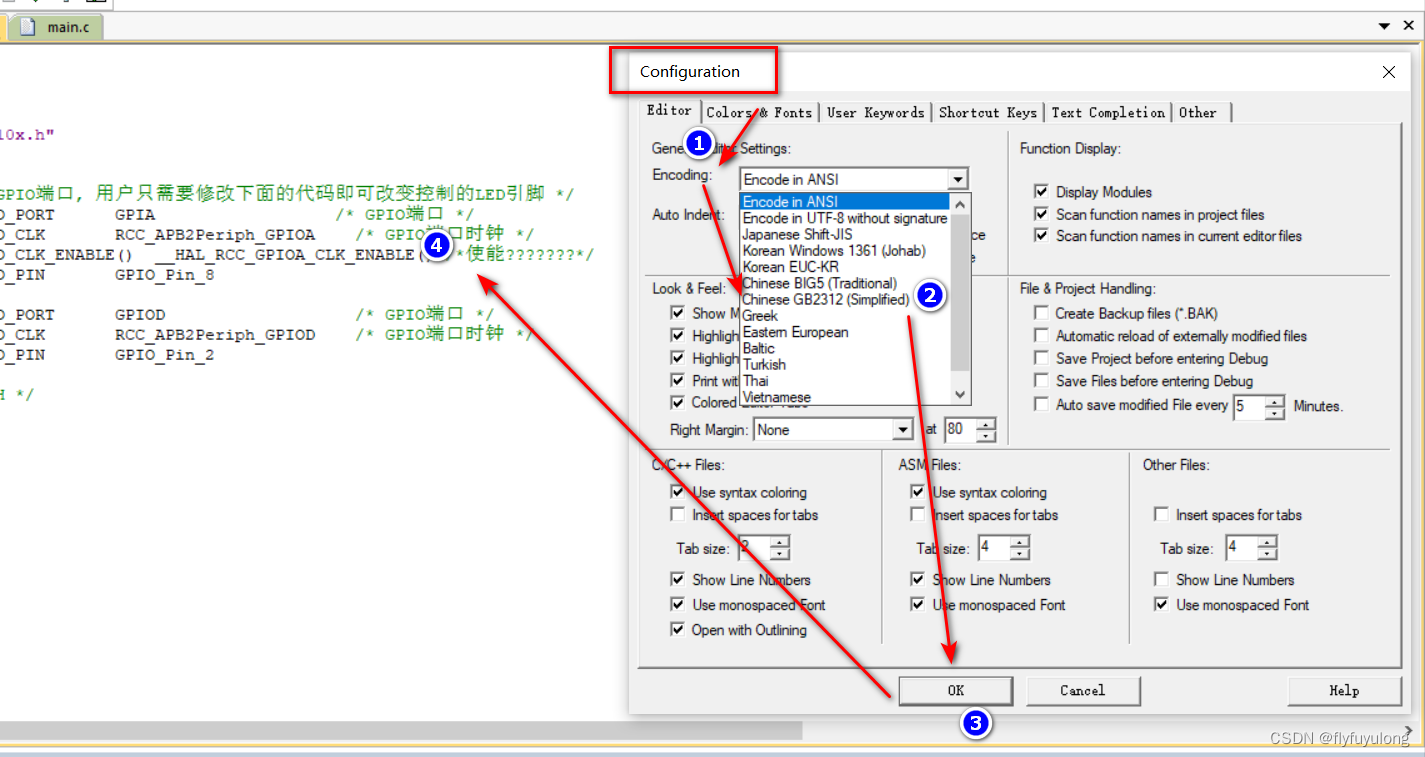Toggle Other Files Use monospaced Font

pos(1161,605)
